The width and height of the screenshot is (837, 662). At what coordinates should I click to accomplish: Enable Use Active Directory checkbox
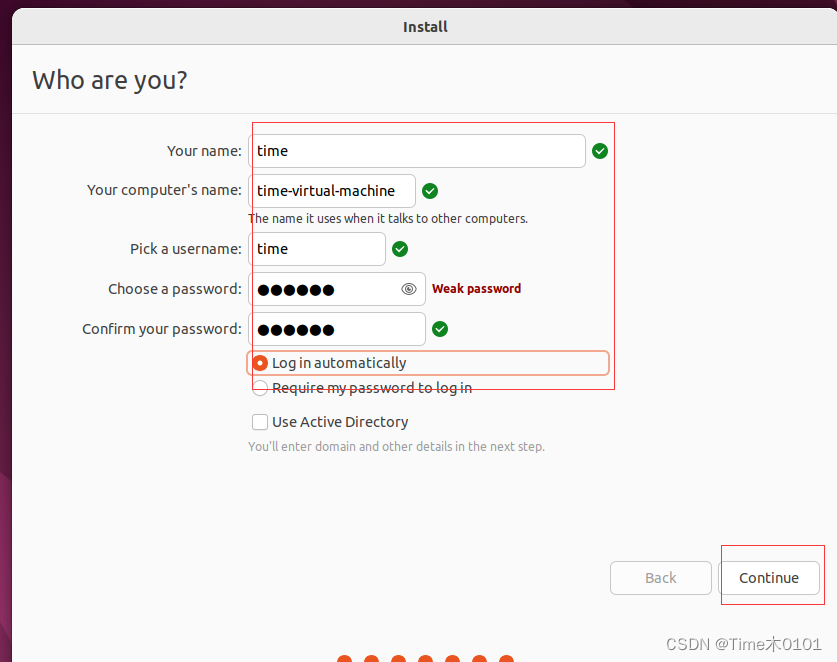pyautogui.click(x=260, y=422)
